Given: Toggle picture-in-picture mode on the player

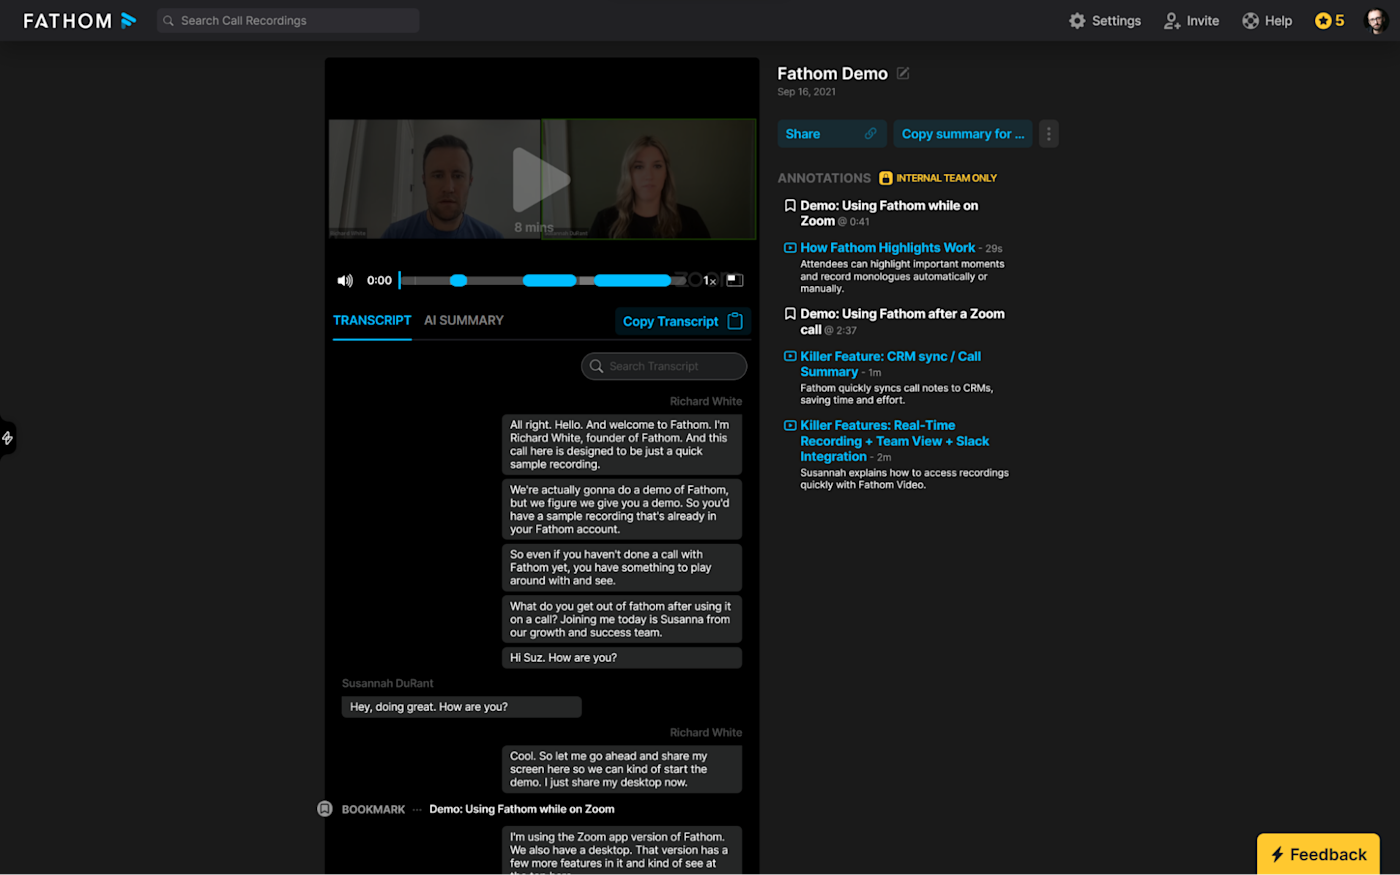Looking at the screenshot, I should tap(735, 280).
